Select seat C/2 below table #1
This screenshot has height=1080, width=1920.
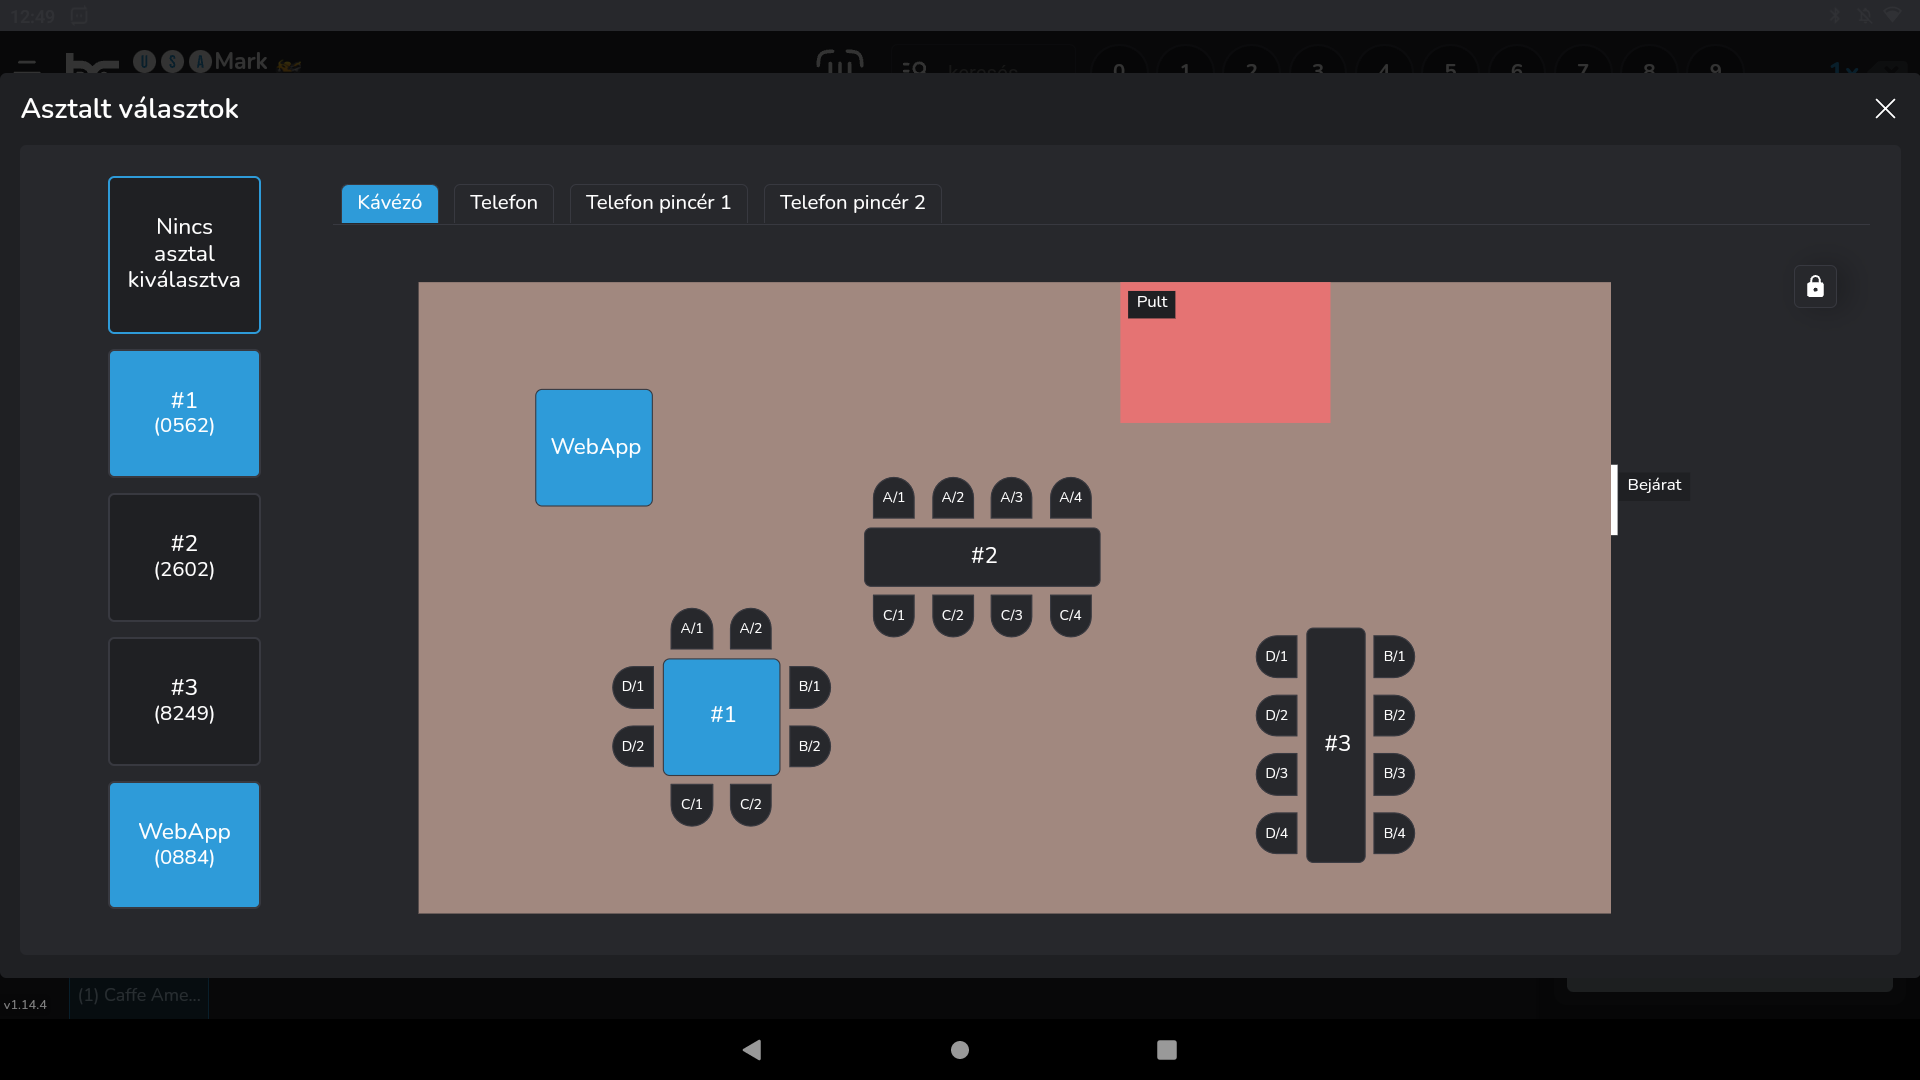pyautogui.click(x=750, y=804)
